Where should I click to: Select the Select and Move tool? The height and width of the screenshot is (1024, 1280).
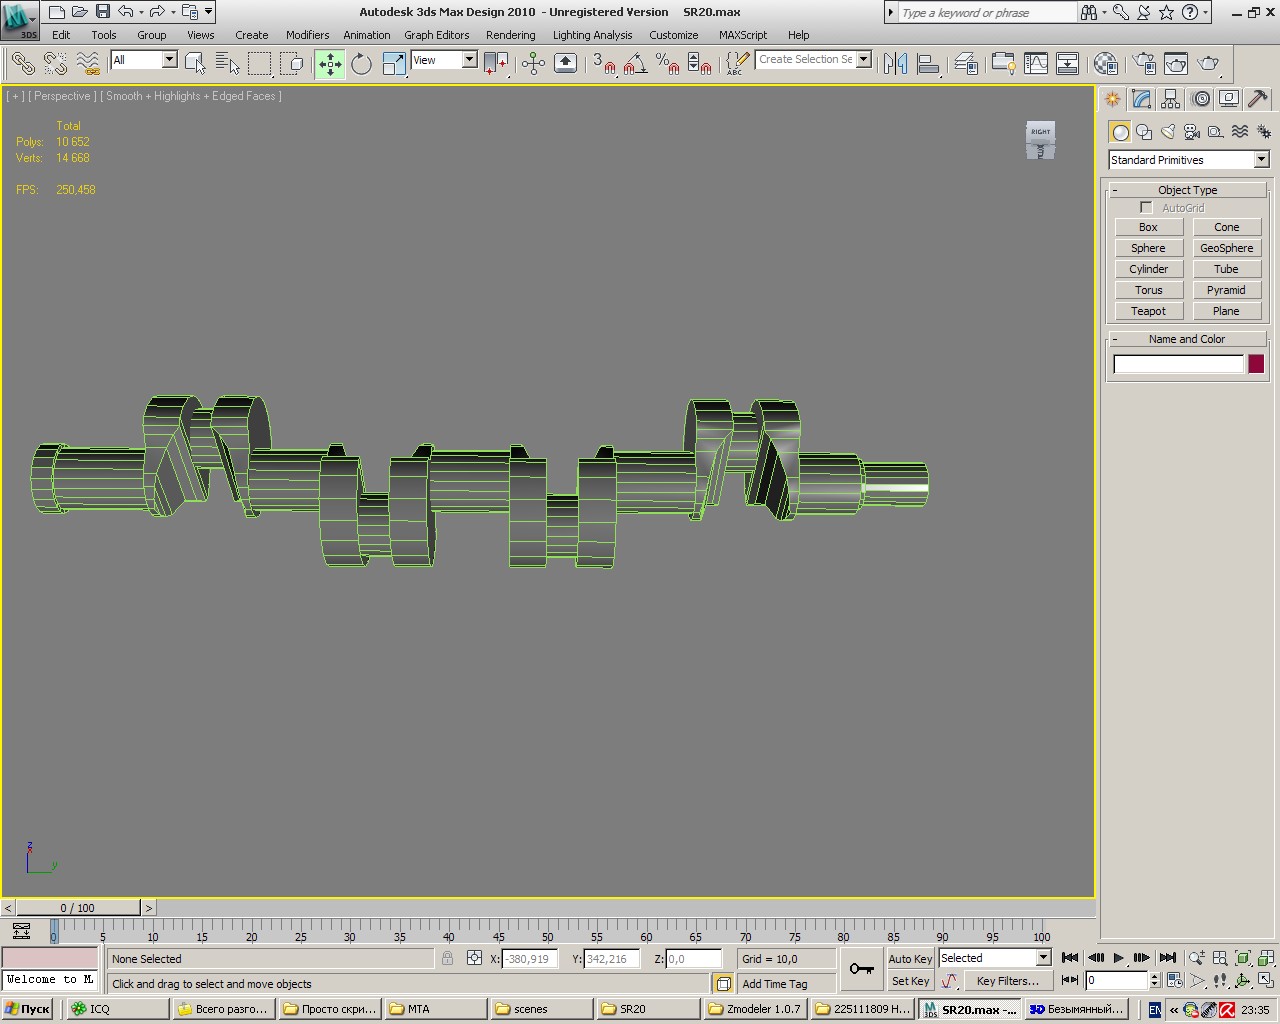pos(330,64)
